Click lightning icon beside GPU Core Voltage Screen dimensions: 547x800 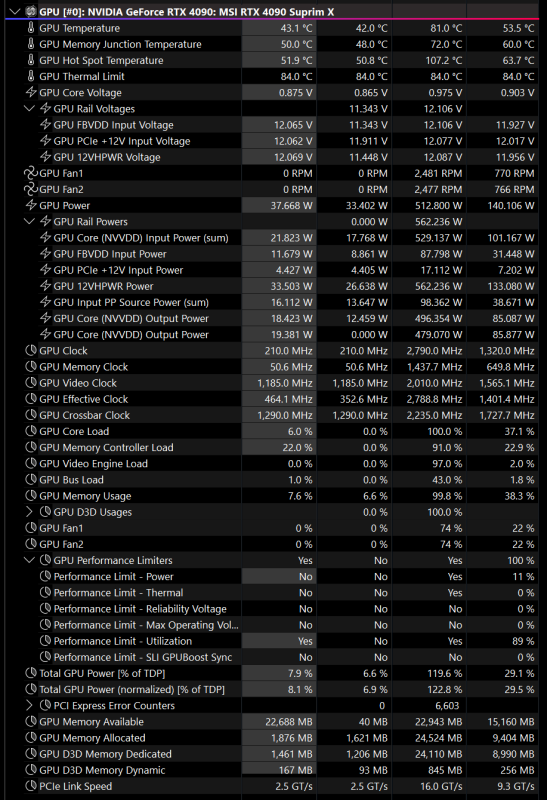point(31,92)
